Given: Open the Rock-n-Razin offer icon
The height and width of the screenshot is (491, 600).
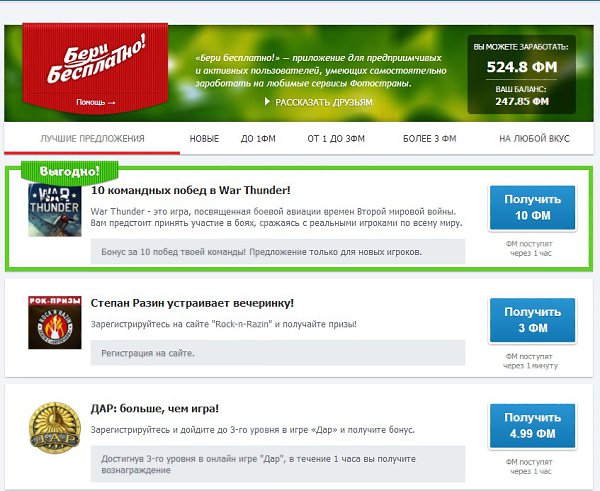Looking at the screenshot, I should click(55, 322).
